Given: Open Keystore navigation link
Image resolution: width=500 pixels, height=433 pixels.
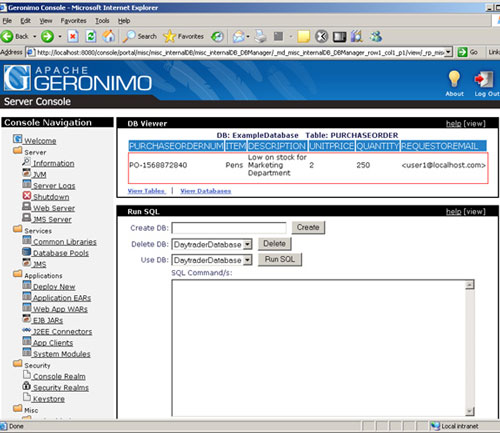Looking at the screenshot, I should [49, 399].
